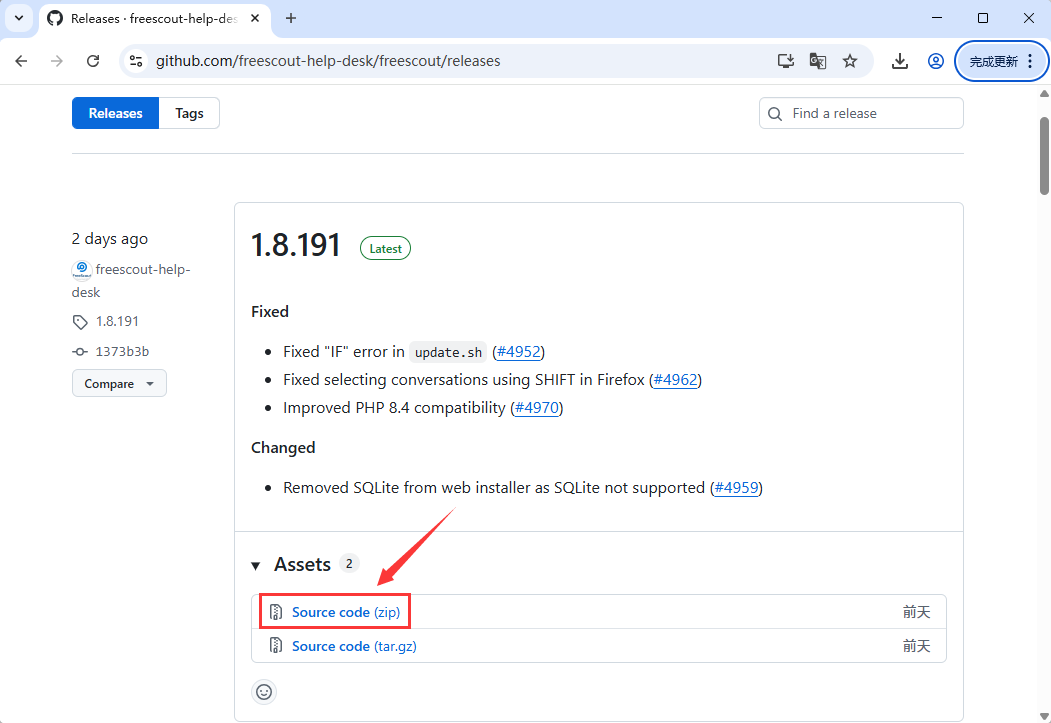Viewport: 1051px width, 723px height.
Task: Click the 2 days ago timestamp
Action: [110, 239]
